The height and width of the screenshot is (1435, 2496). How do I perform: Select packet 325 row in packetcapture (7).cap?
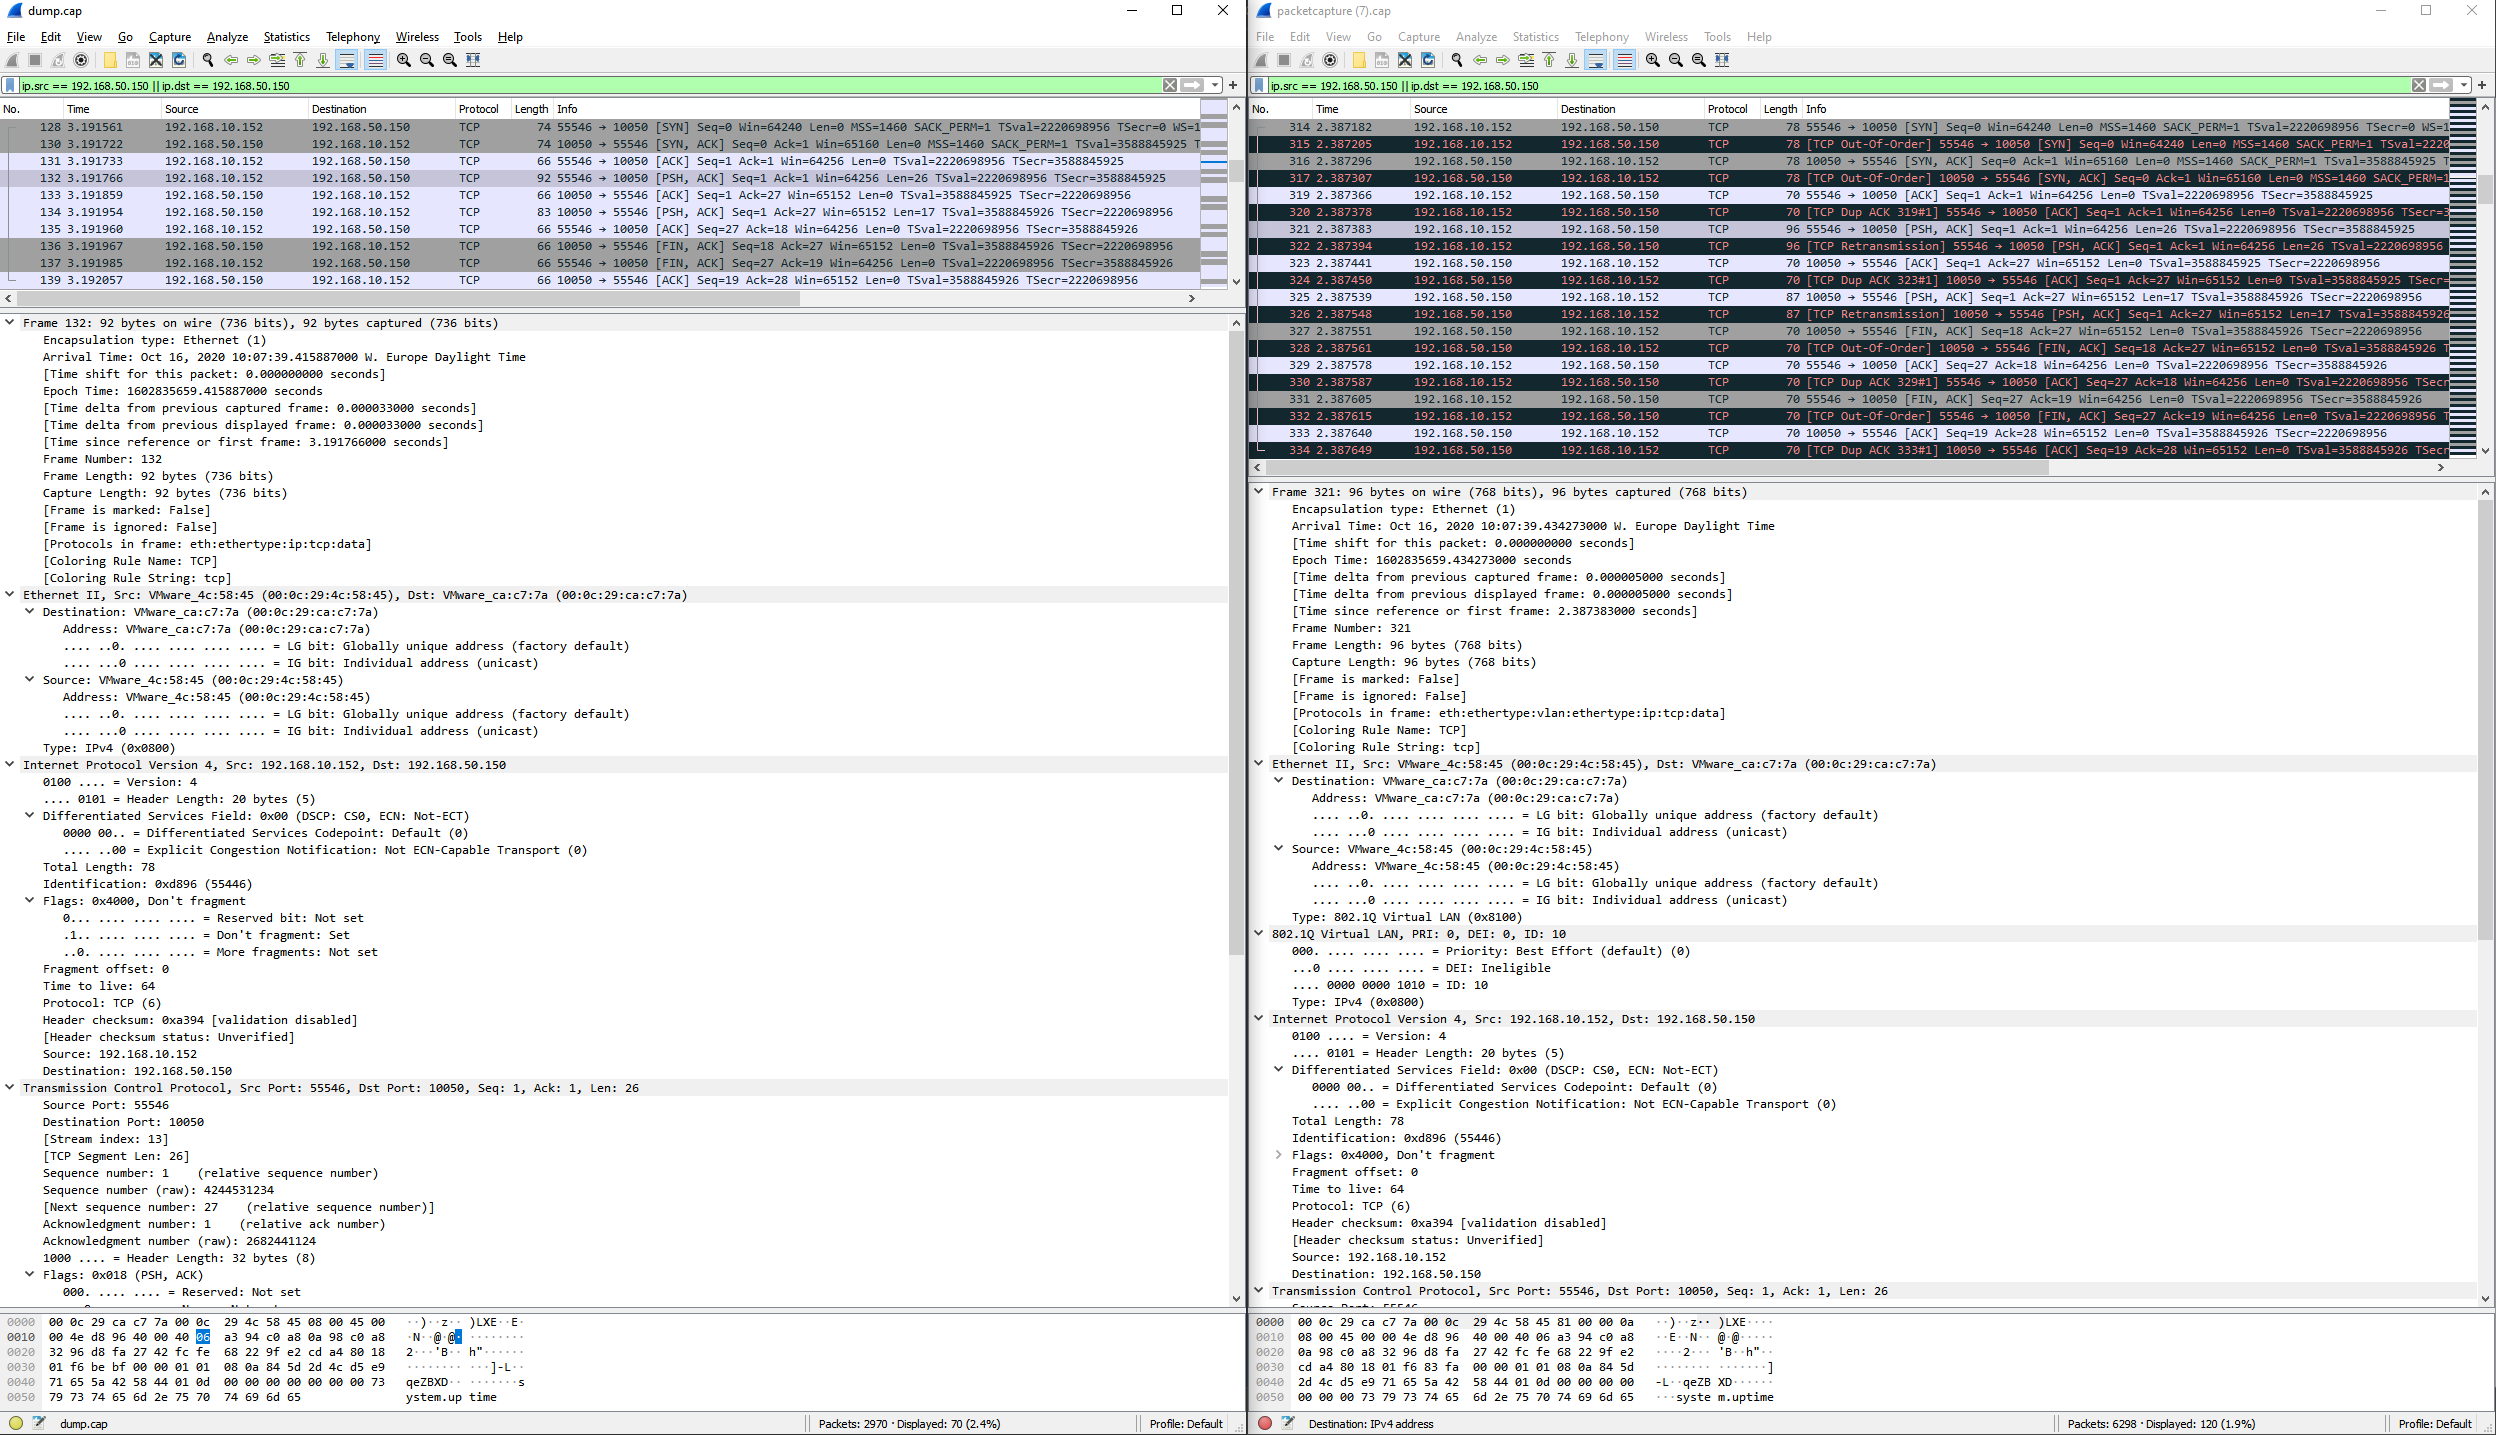[1849, 297]
